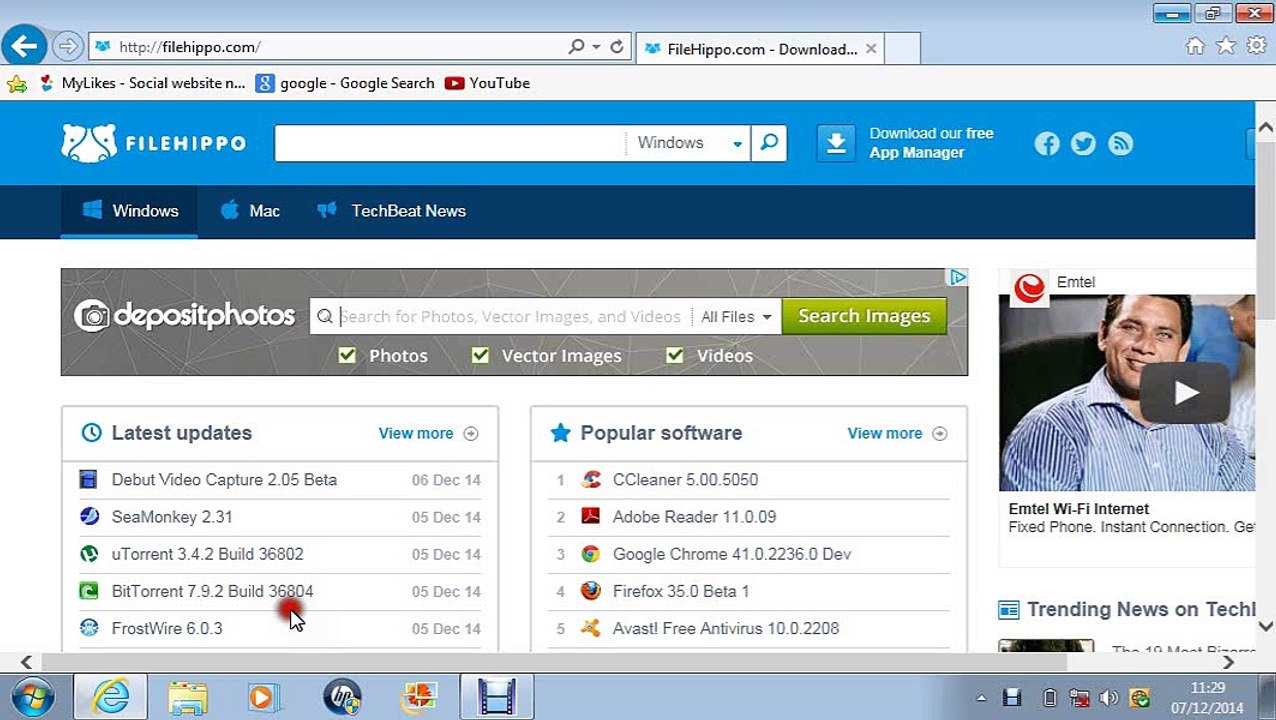1276x720 pixels.
Task: Open the All Files dropdown
Action: tap(737, 317)
